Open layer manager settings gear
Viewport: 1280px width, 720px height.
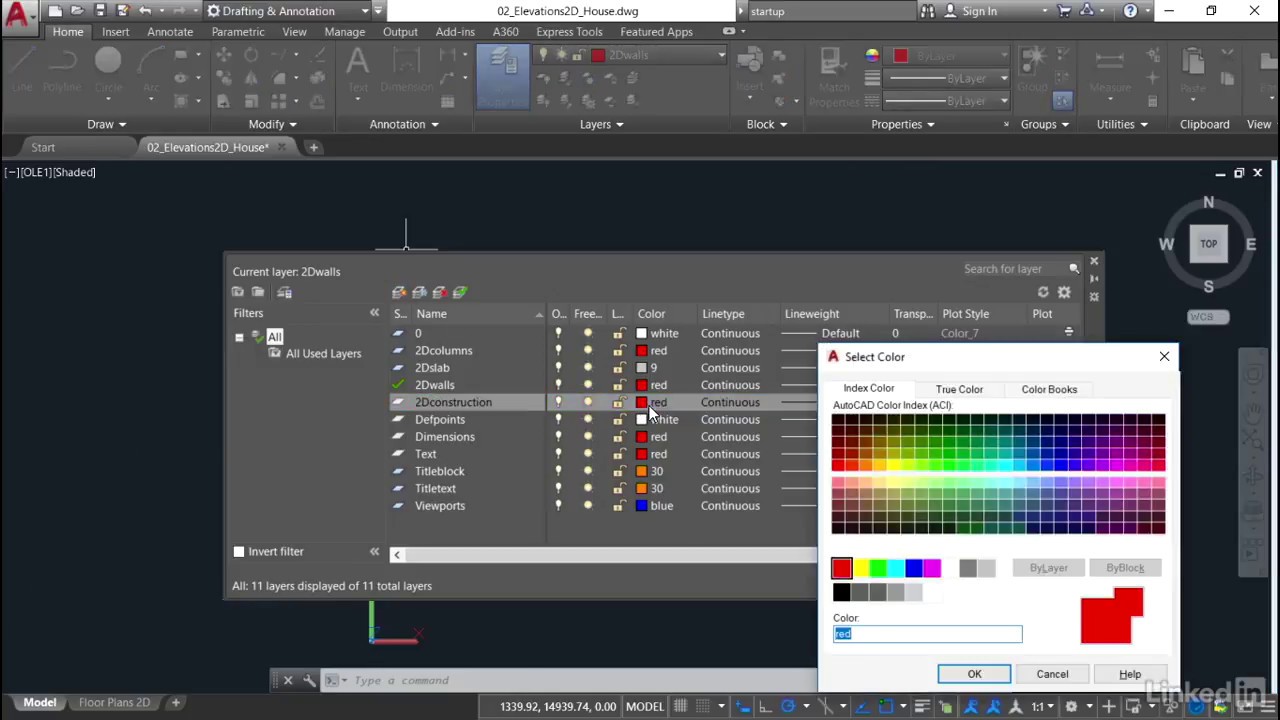tap(1064, 292)
